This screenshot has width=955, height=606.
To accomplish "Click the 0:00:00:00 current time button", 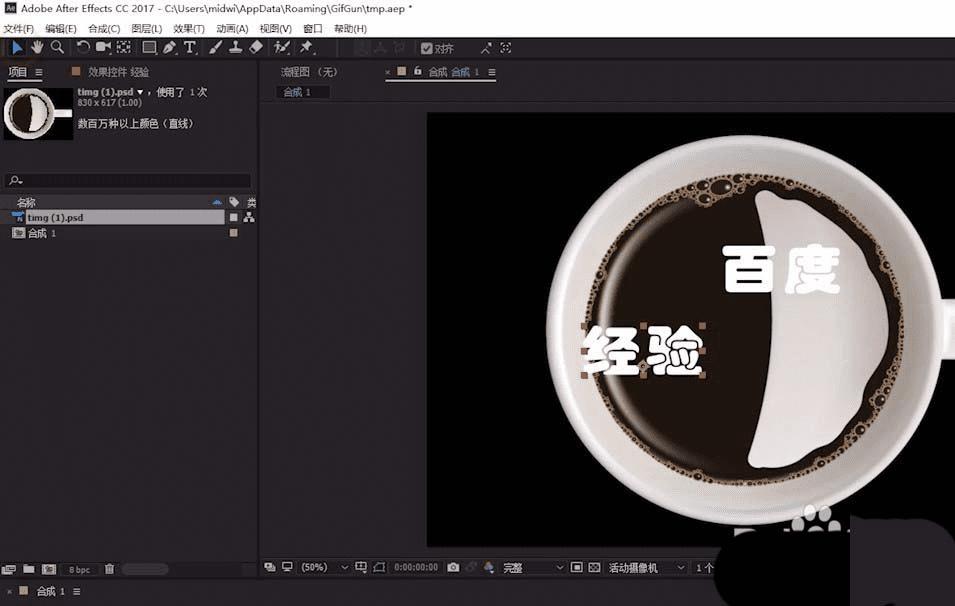I will 416,567.
